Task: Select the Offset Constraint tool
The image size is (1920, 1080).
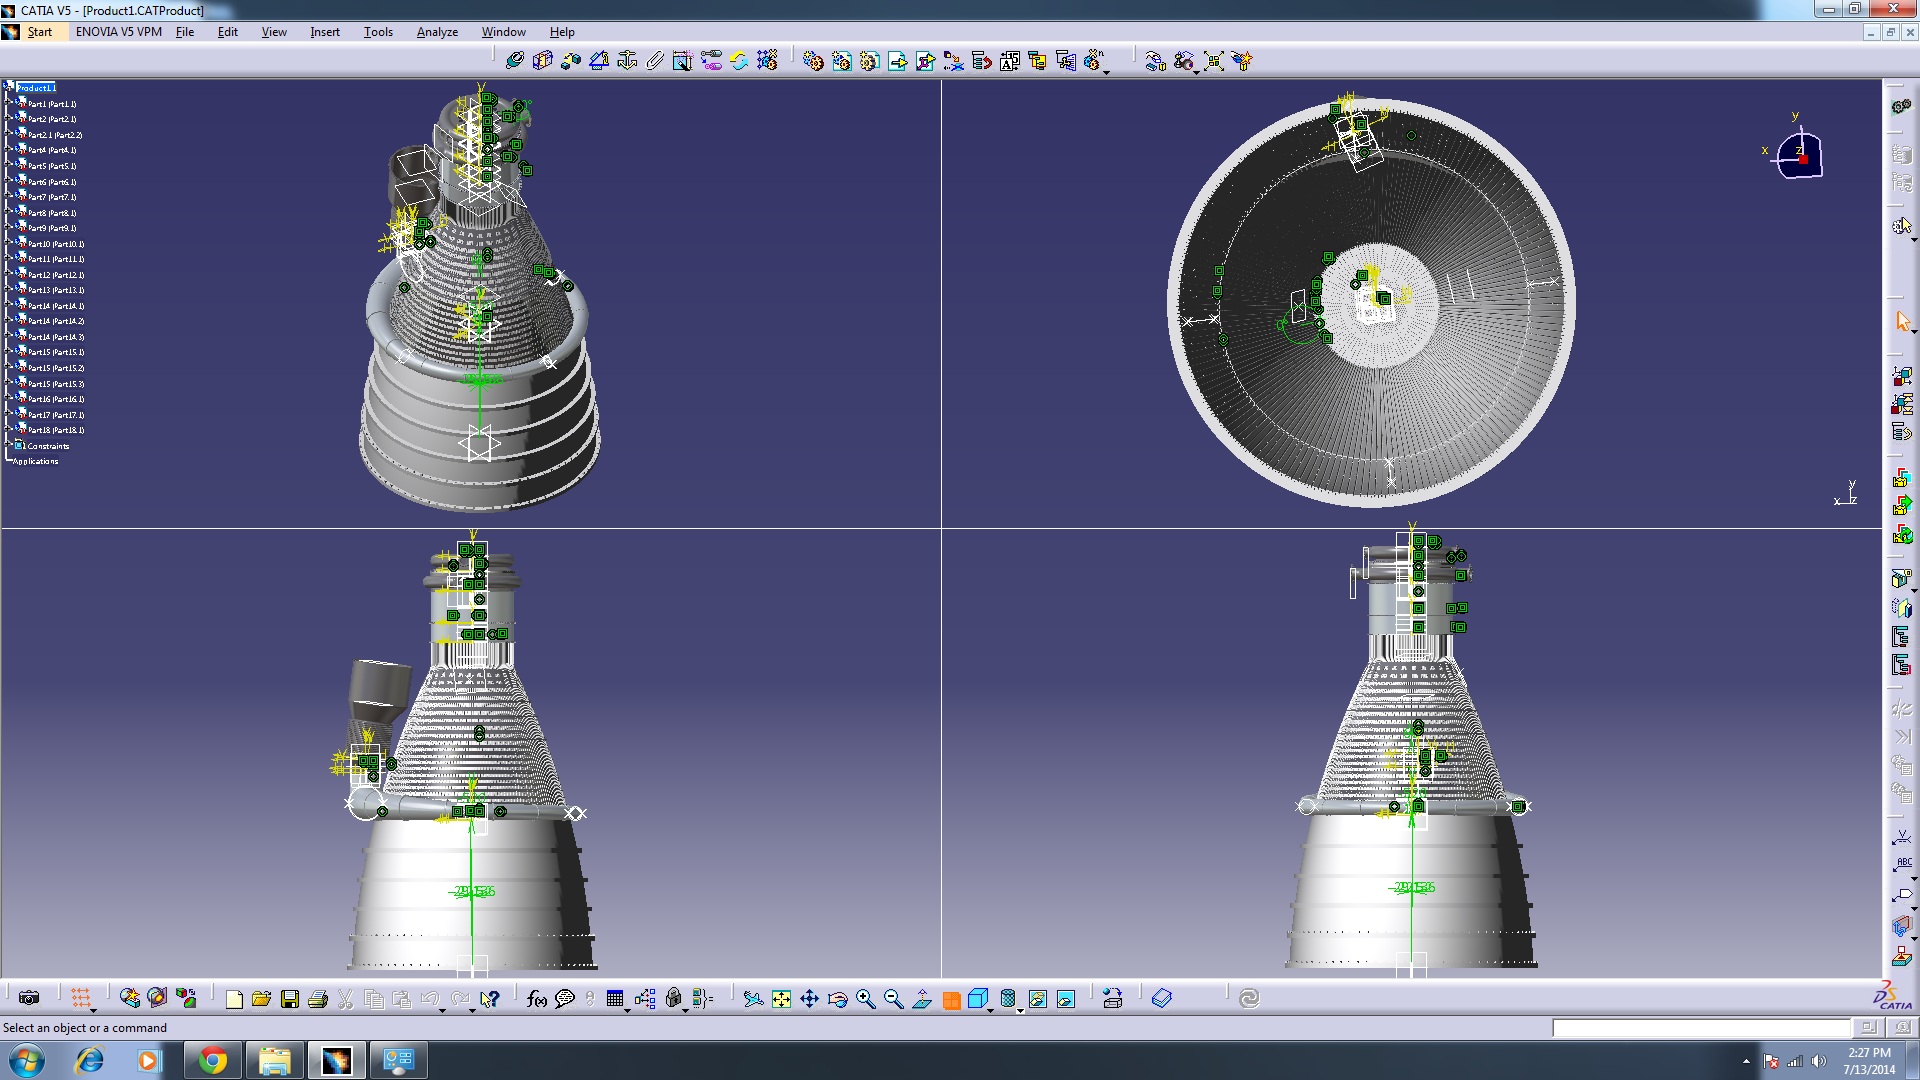Action: [x=571, y=61]
